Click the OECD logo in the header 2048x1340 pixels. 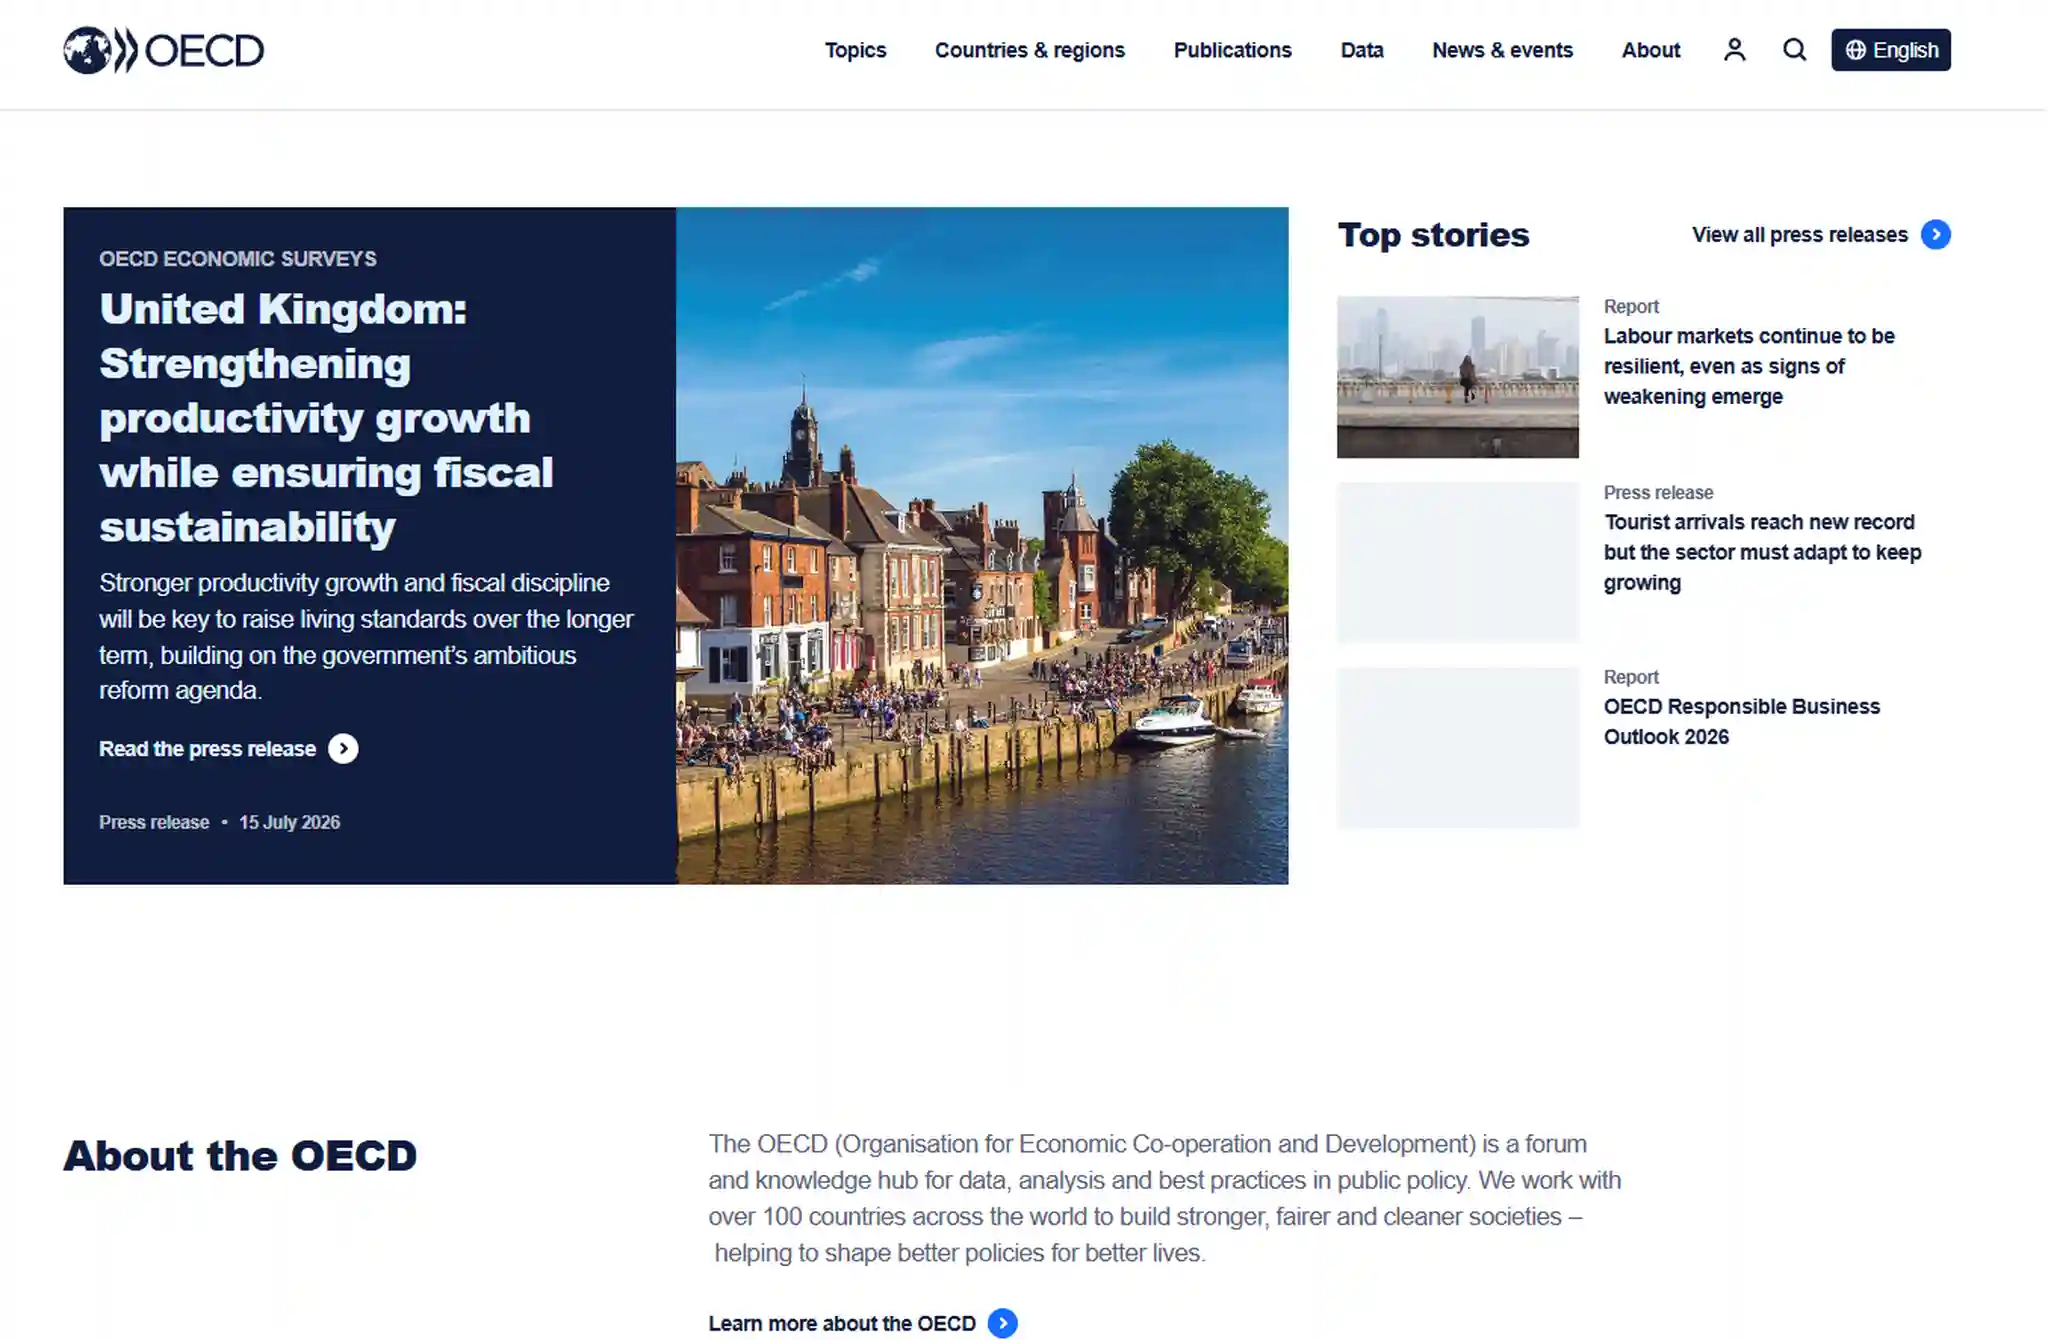pos(163,50)
